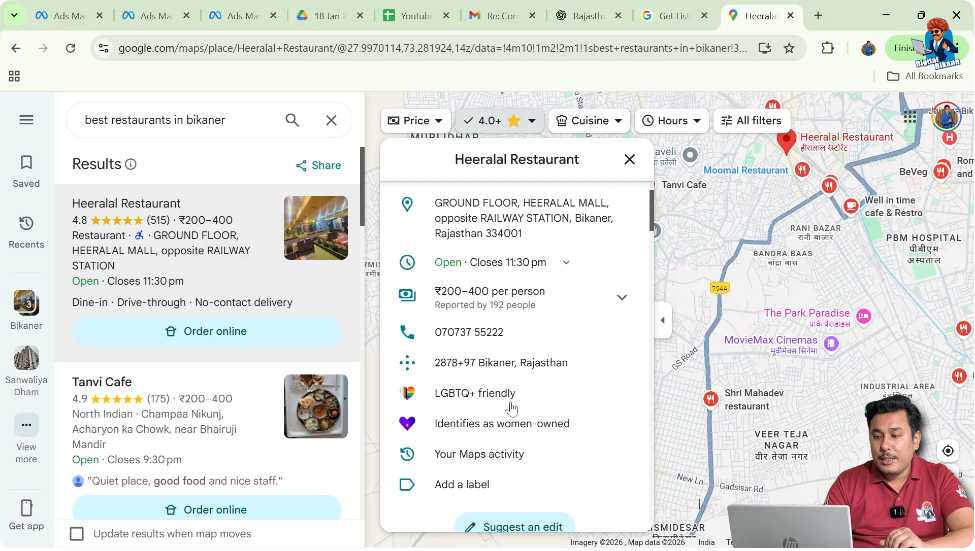The image size is (975, 551).
Task: Switch to the Gmail Re: Con tab
Action: [502, 16]
